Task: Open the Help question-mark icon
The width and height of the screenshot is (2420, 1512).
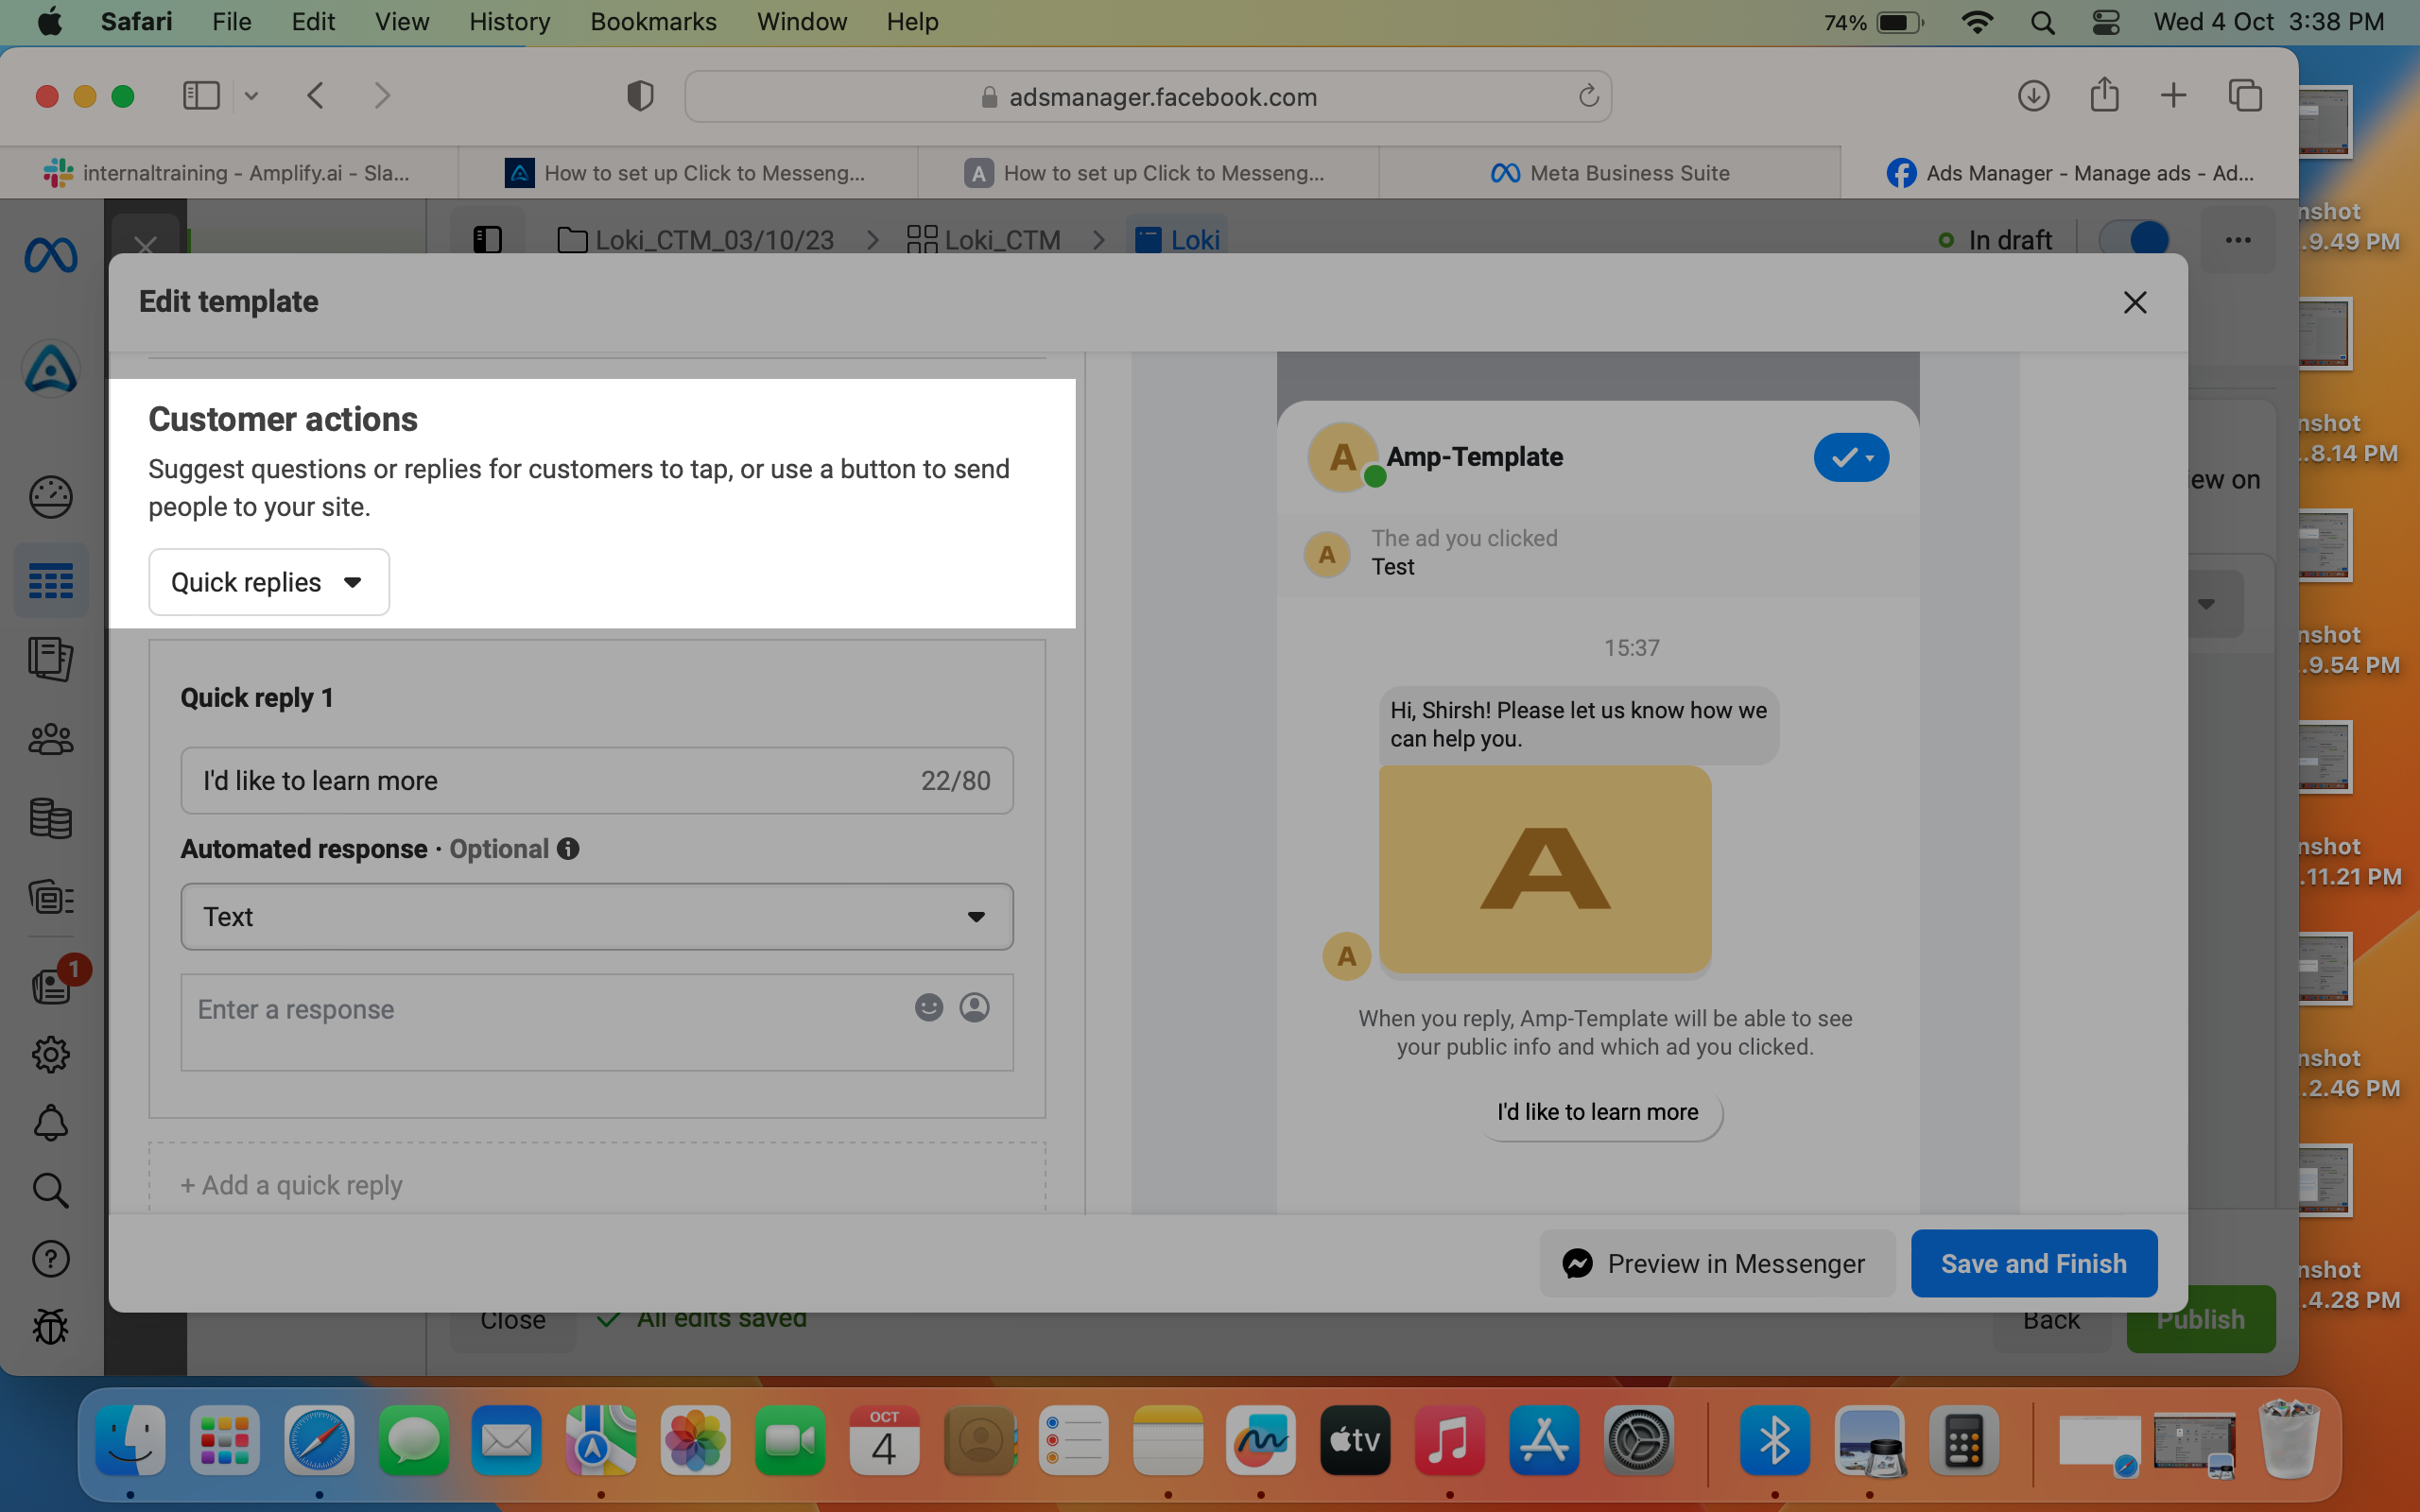Action: [50, 1259]
